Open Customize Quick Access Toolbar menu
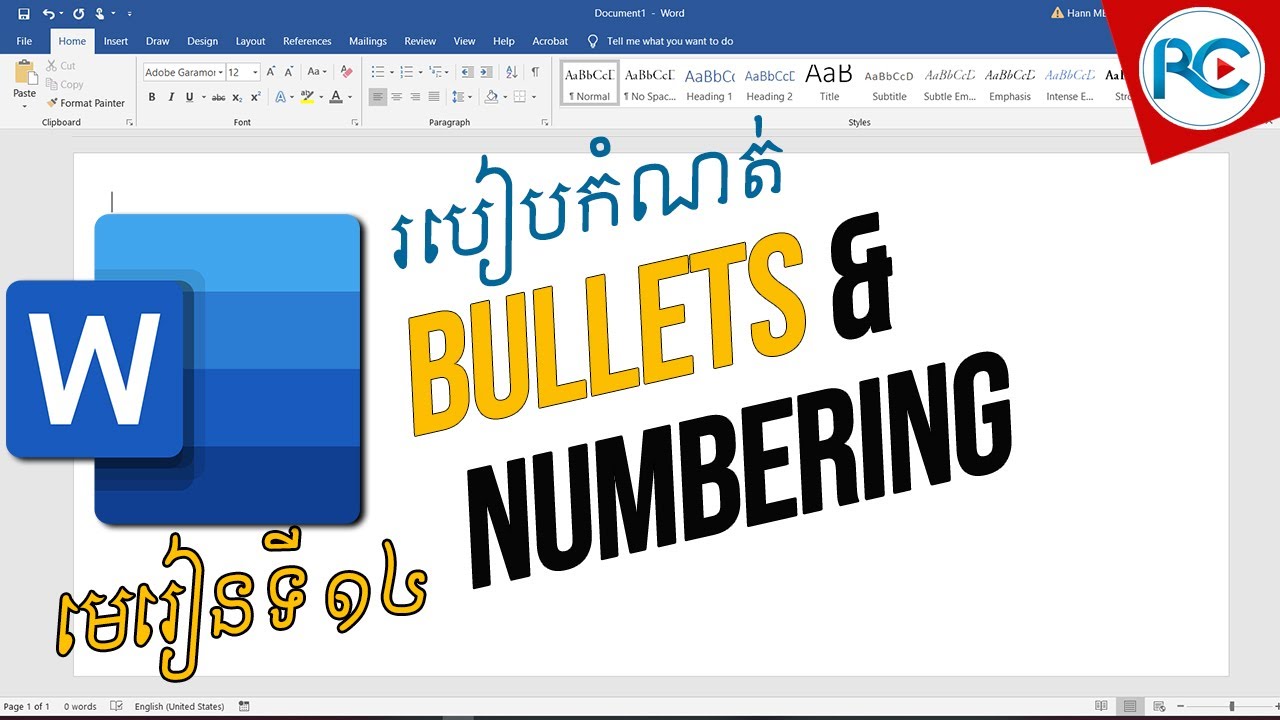Viewport: 1280px width, 720px height. point(130,14)
